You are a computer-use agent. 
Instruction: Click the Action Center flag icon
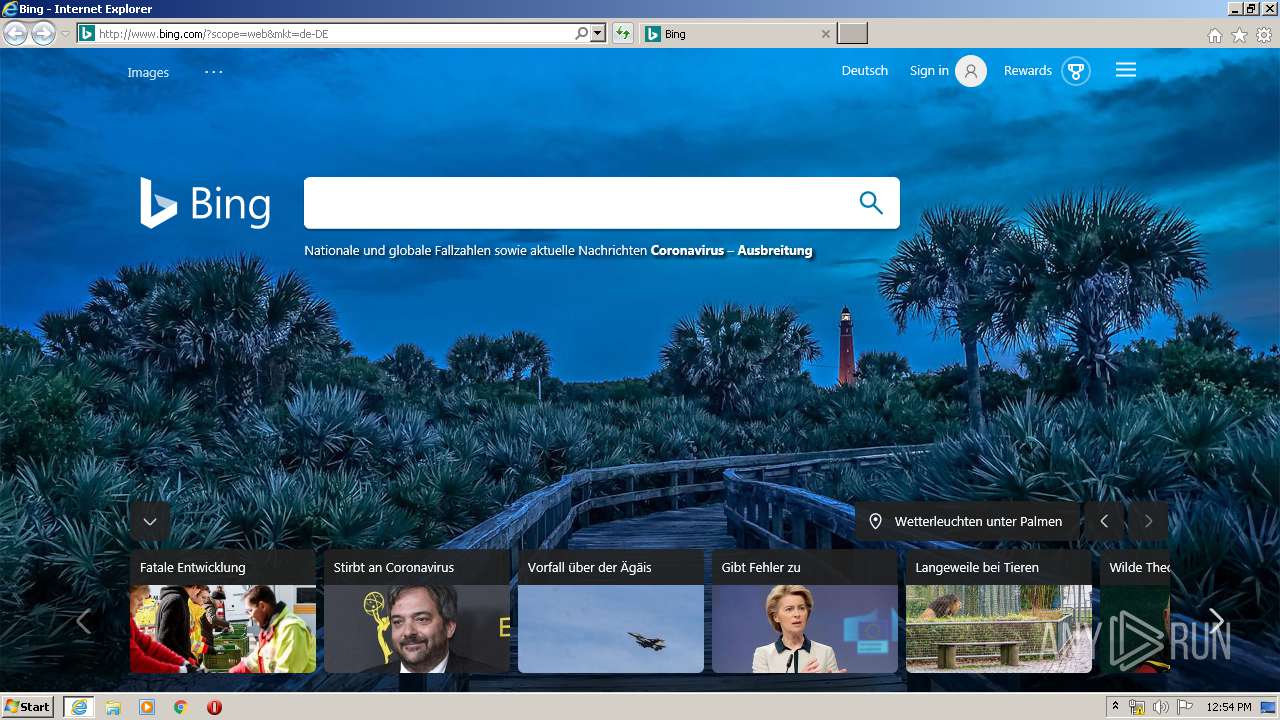1185,707
